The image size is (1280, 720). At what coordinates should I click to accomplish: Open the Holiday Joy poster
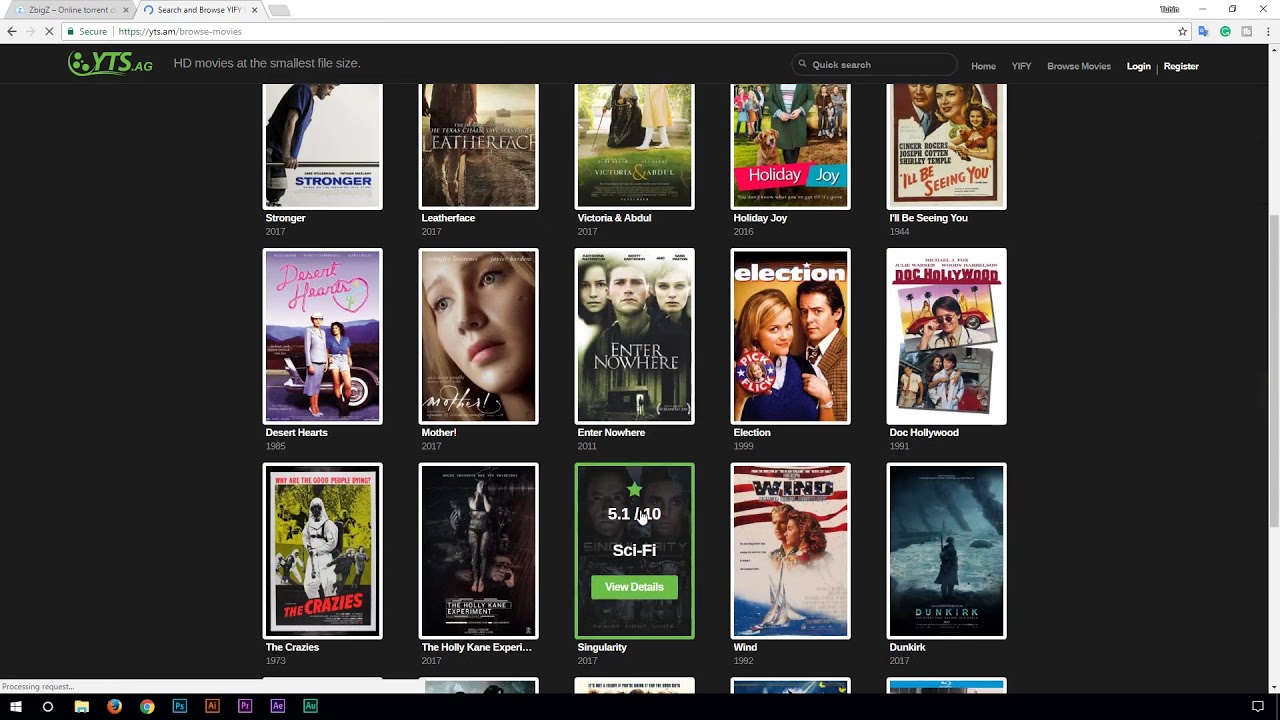click(790, 146)
